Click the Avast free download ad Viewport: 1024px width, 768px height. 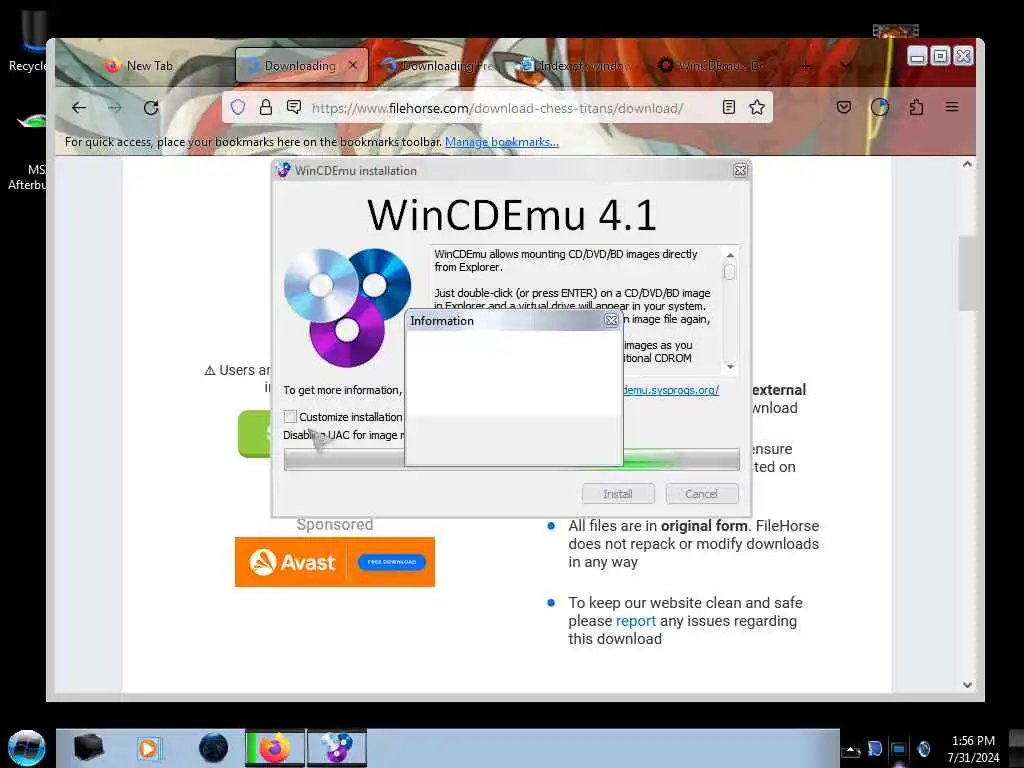pyautogui.click(x=335, y=562)
